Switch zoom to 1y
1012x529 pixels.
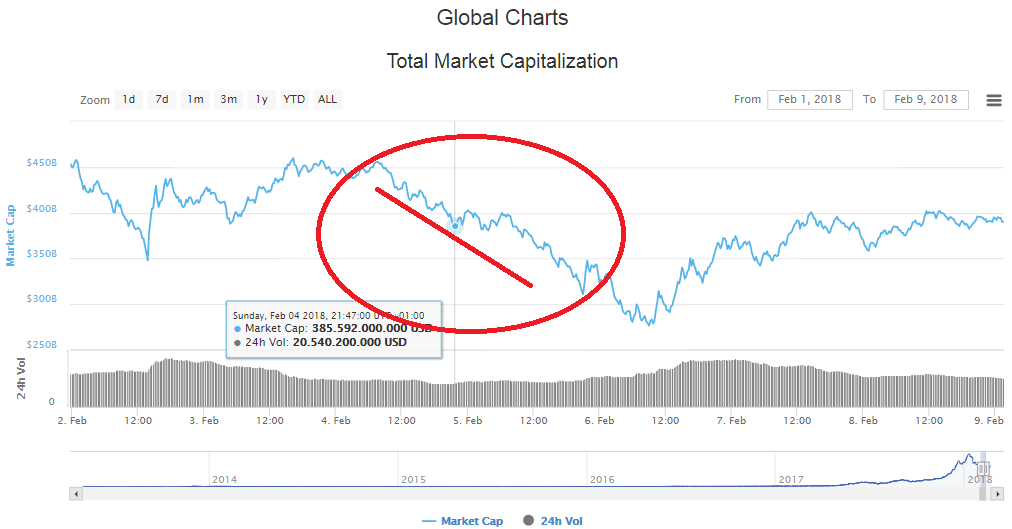click(261, 99)
